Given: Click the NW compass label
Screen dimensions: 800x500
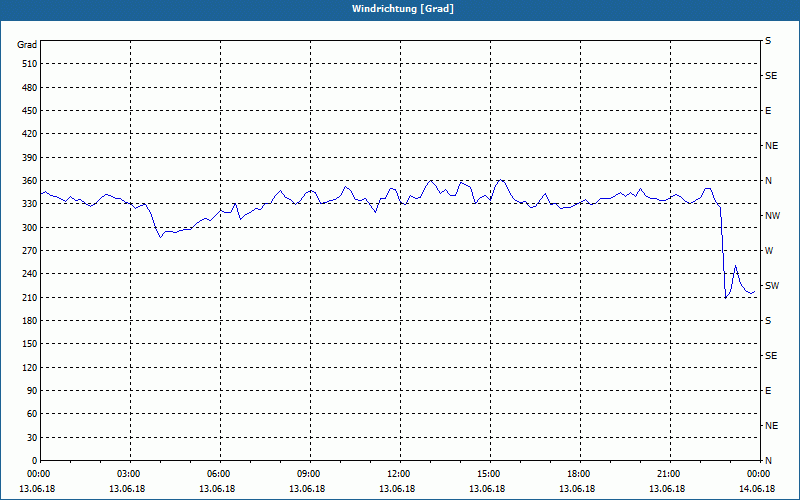Looking at the screenshot, I should coord(772,216).
